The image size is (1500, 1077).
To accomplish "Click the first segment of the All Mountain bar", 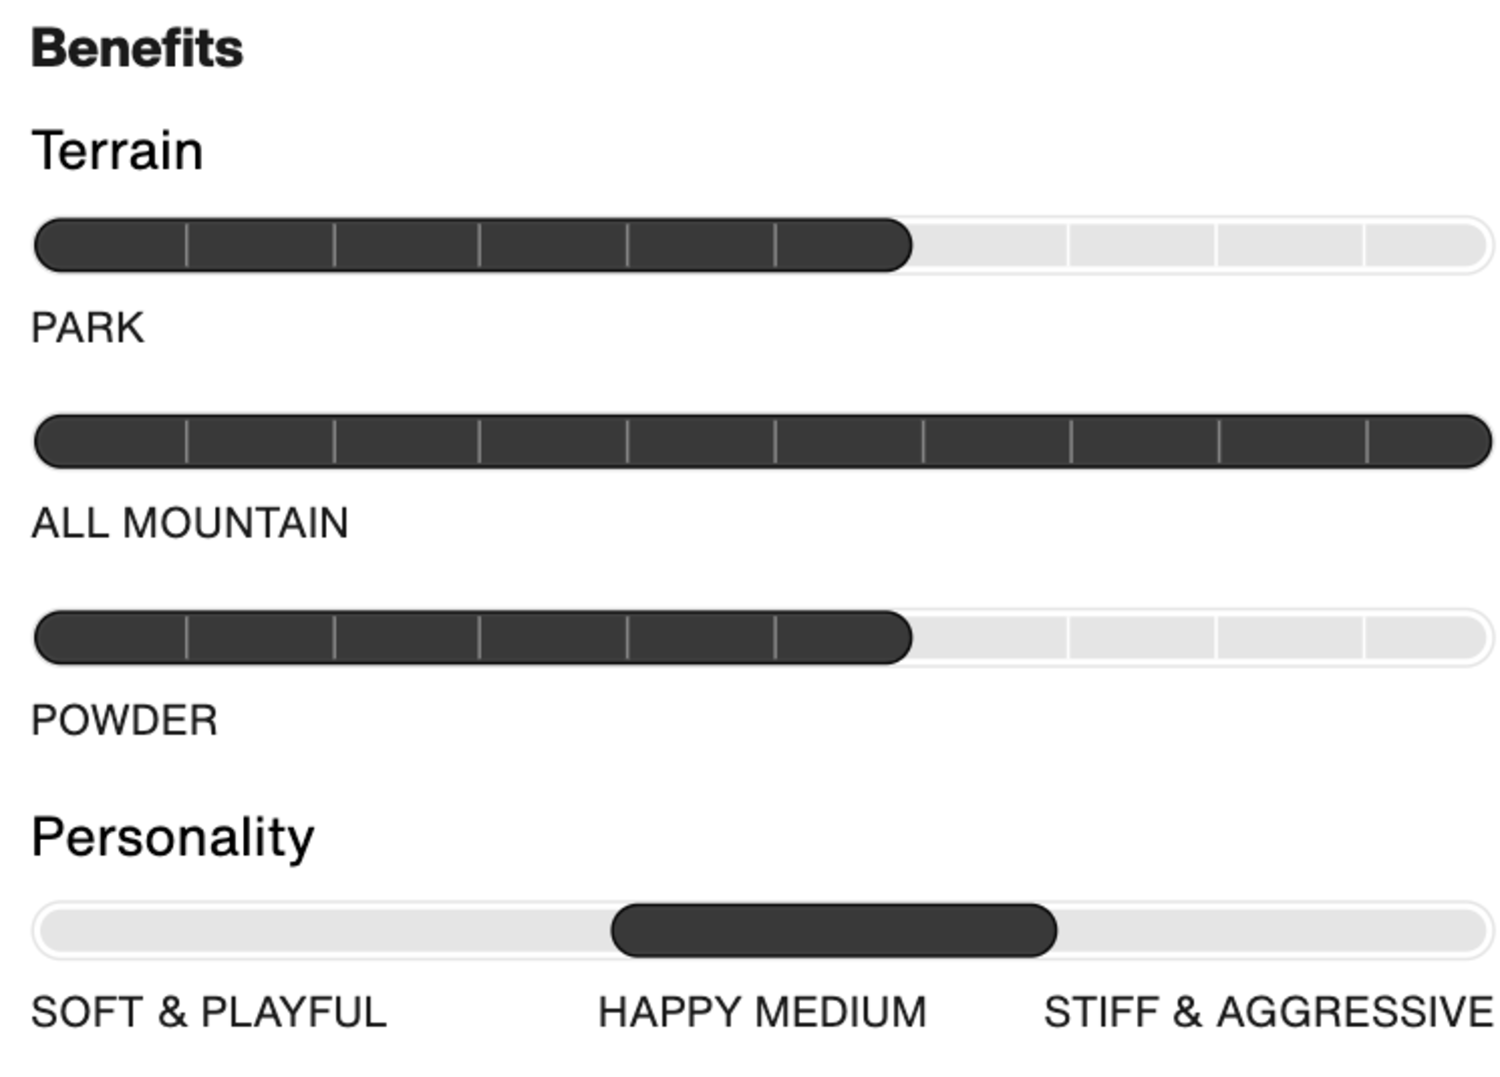I will click(111, 441).
